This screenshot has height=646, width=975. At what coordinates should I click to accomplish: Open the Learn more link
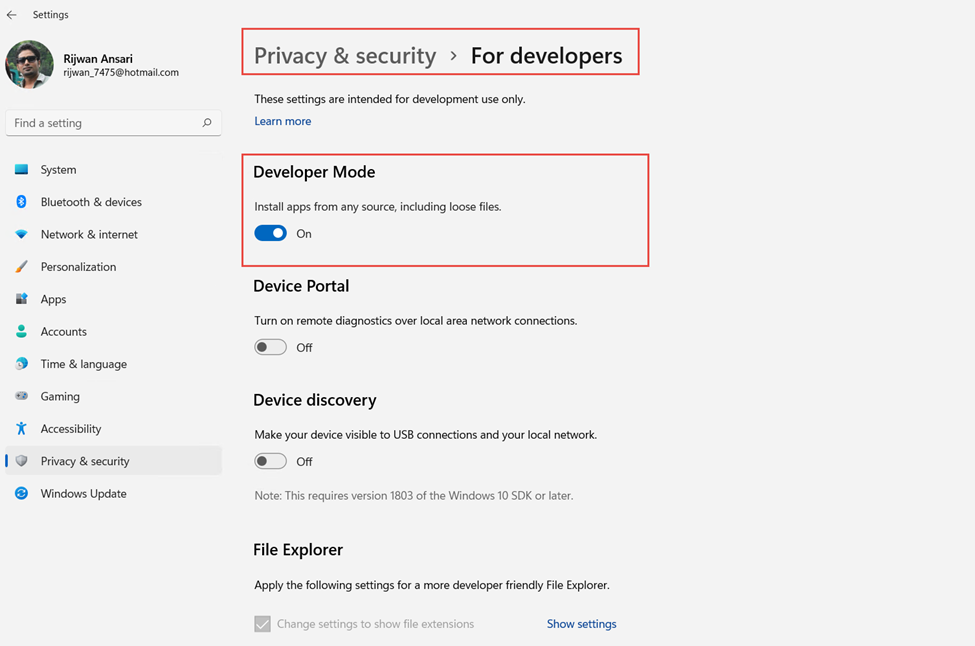[282, 120]
